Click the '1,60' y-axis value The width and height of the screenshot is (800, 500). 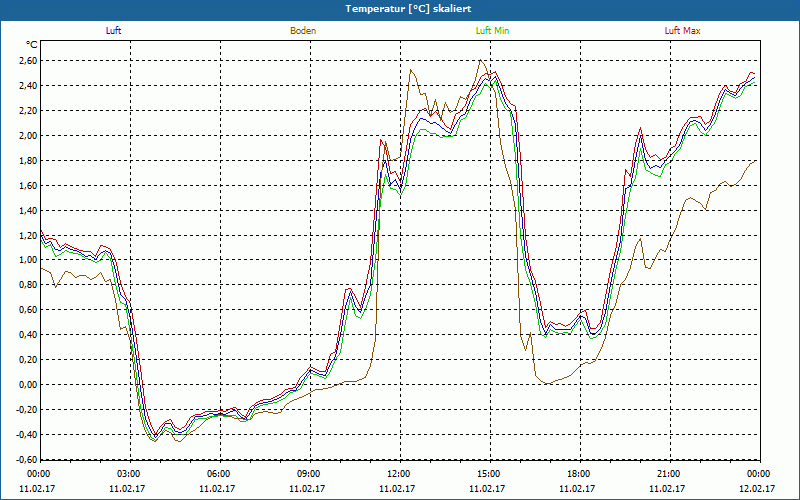click(x=29, y=186)
